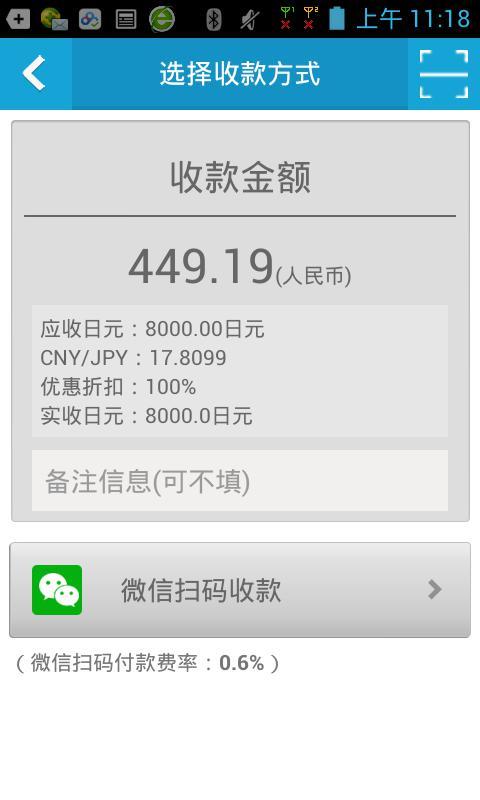480x800 pixels.
Task: Go back using the left arrow
Action: 35,73
